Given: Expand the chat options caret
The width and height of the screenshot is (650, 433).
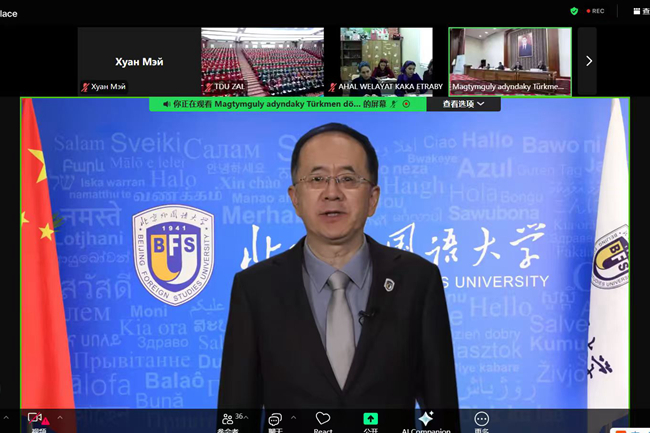Looking at the screenshot, I should pyautogui.click(x=294, y=418).
